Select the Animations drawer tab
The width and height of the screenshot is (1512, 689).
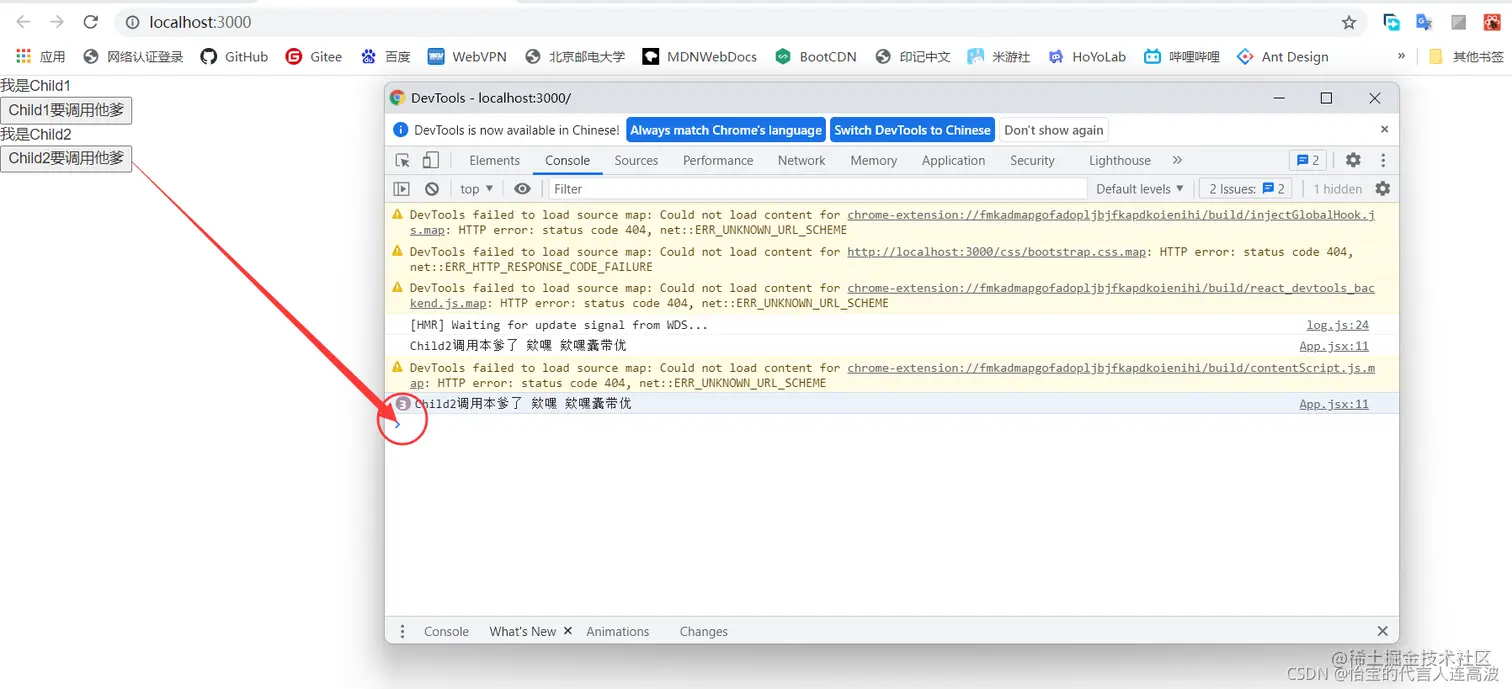618,632
